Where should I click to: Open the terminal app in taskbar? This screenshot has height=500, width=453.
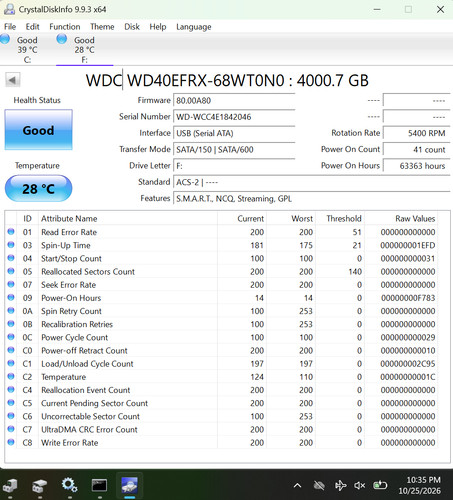coord(99,485)
